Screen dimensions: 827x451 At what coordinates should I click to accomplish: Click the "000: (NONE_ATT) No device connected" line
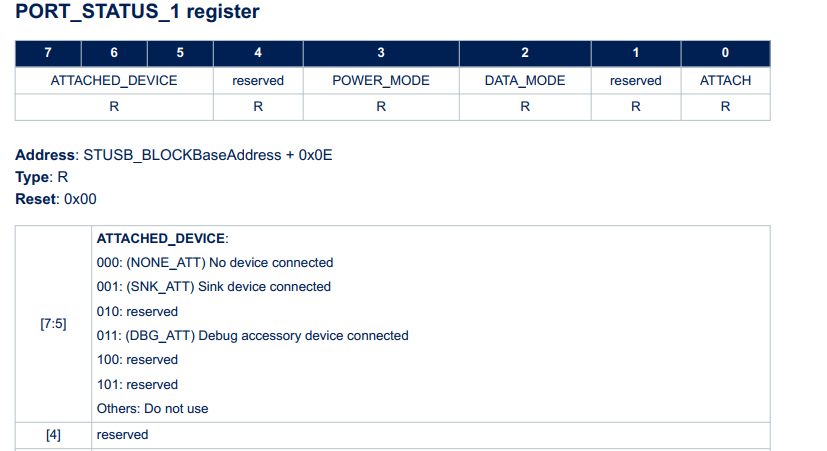point(214,263)
